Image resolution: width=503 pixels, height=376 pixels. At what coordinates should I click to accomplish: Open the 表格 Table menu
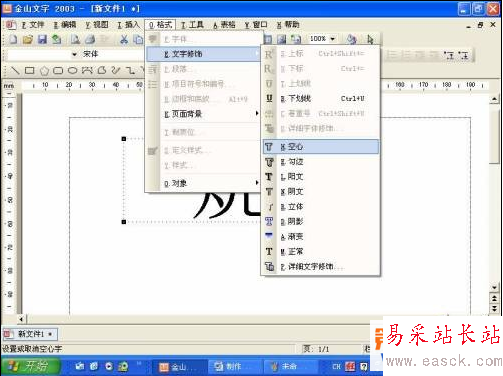point(224,25)
